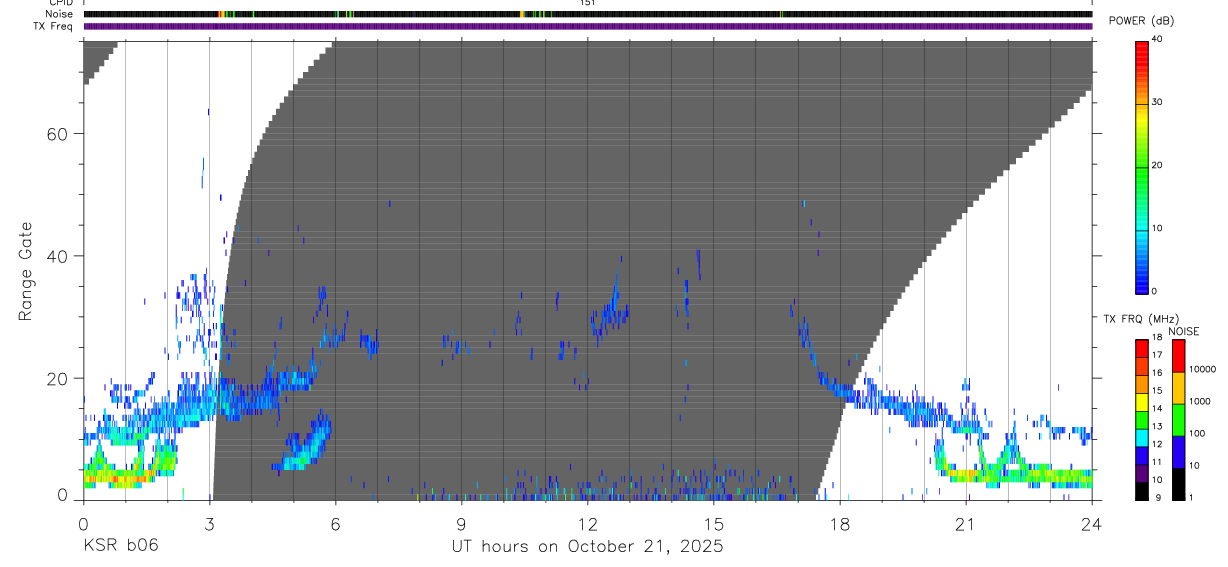1228x567 pixels.
Task: Click the POWER color scale bar
Action: [1141, 166]
